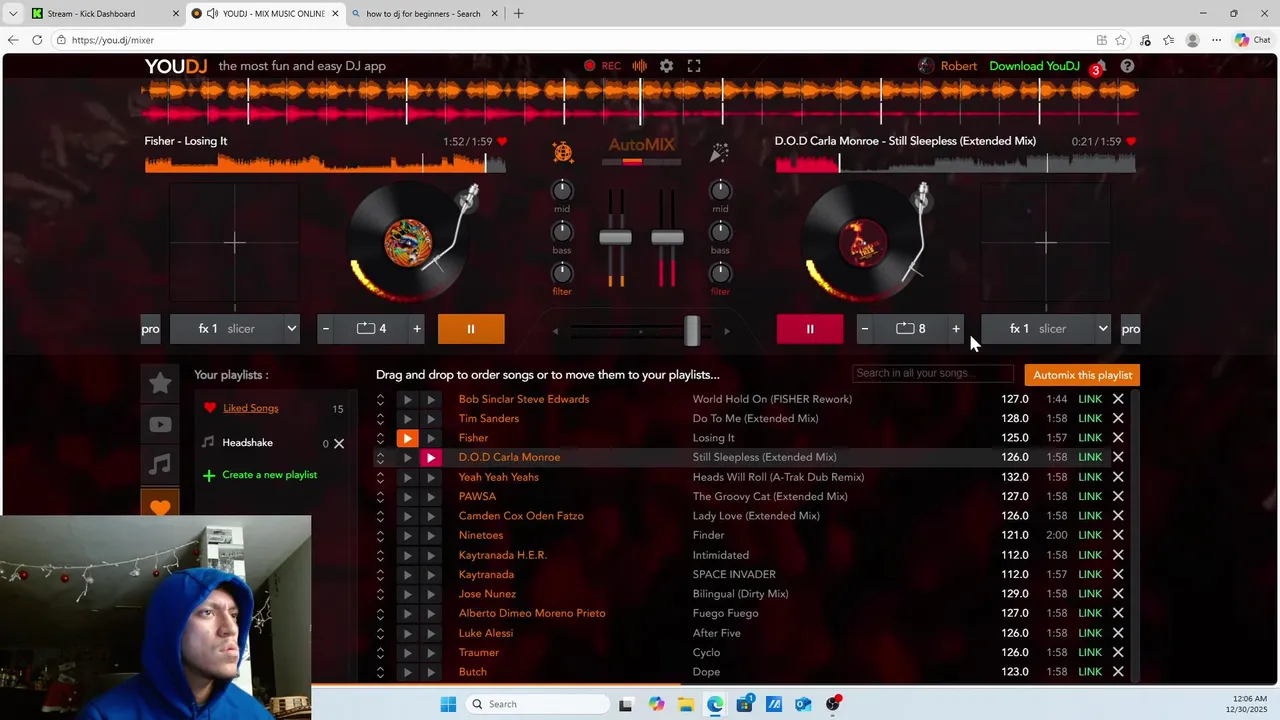1280x720 pixels.
Task: Unlike Still Sleepless deck heart
Action: tap(1131, 142)
